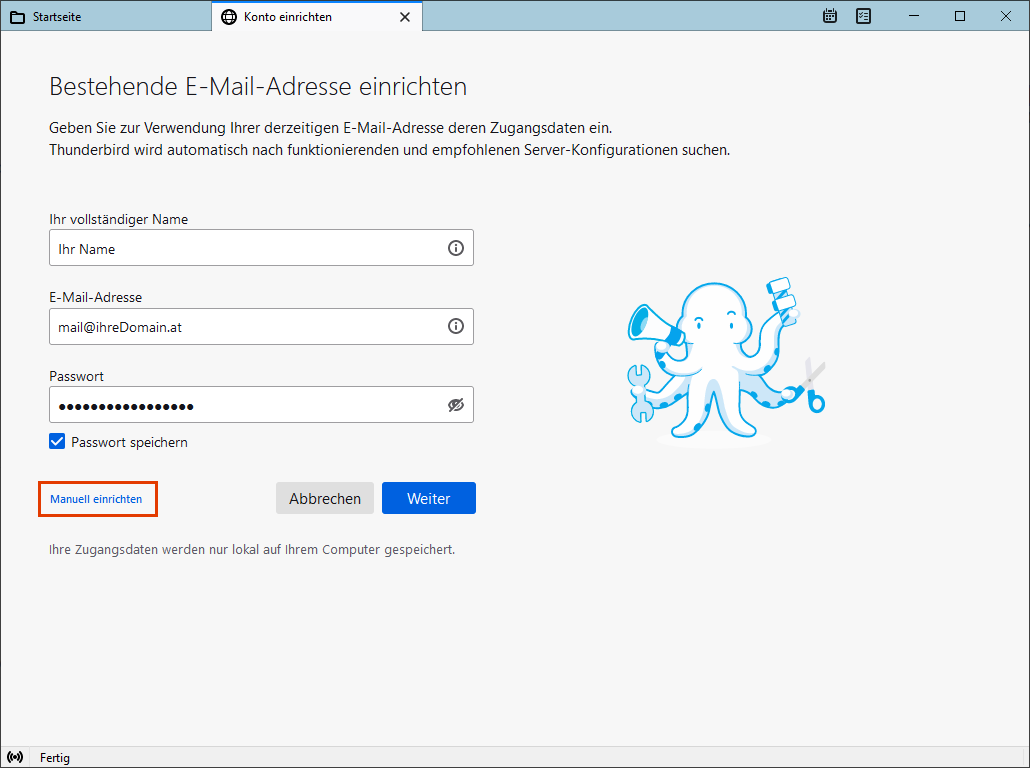Uncheck the Passwort speichern checkbox
1030x768 pixels.
(x=57, y=442)
